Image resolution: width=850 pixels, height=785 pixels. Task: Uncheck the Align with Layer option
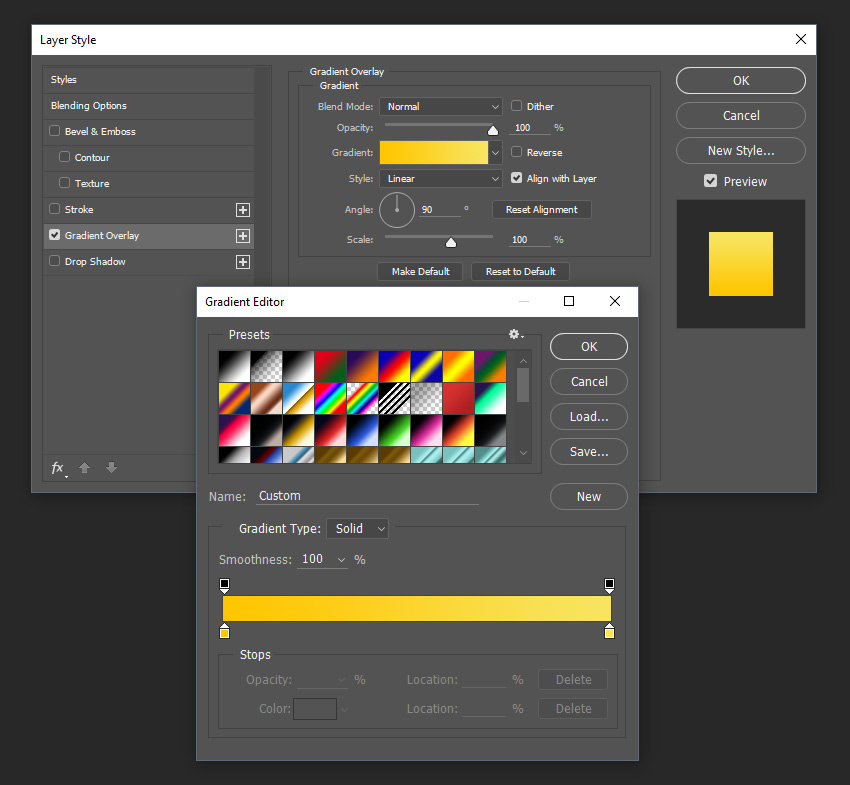click(517, 178)
